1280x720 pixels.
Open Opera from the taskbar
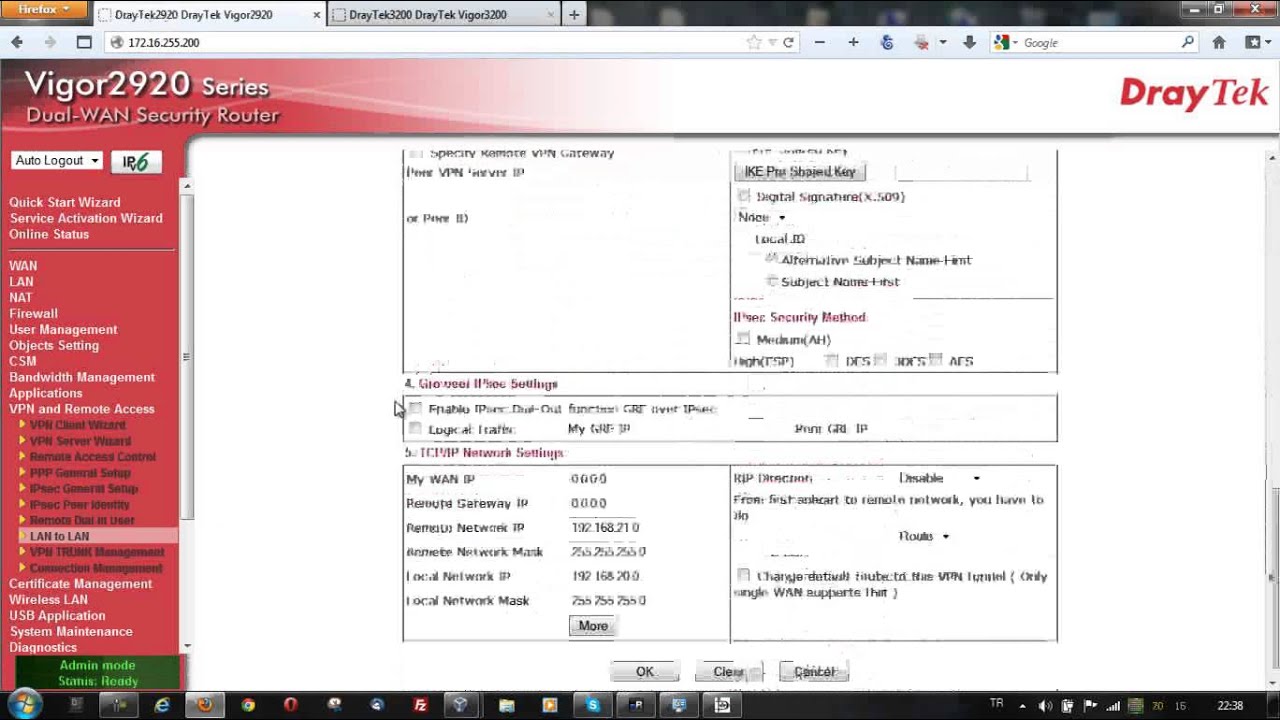291,705
